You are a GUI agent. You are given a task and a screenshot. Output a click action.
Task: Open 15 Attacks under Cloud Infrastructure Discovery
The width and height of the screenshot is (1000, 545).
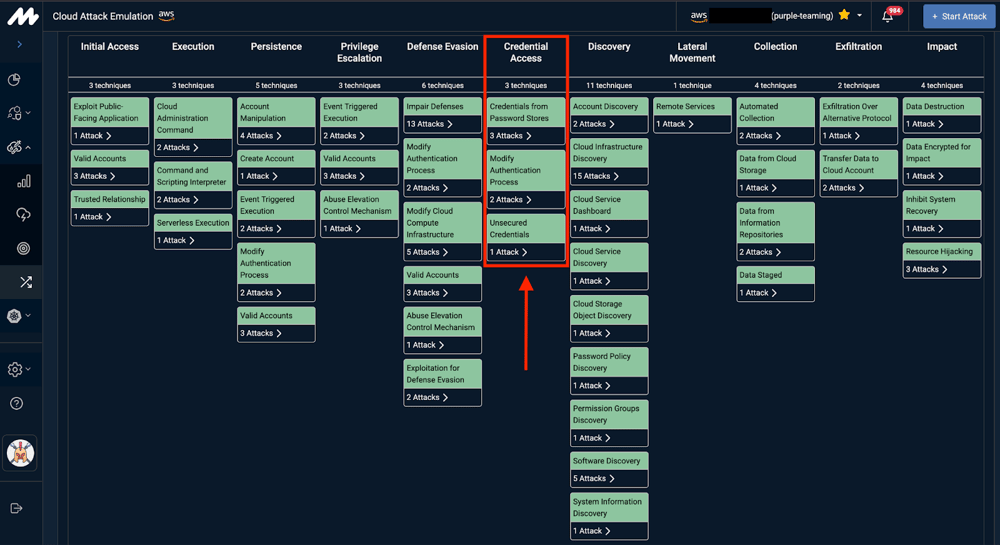(595, 176)
